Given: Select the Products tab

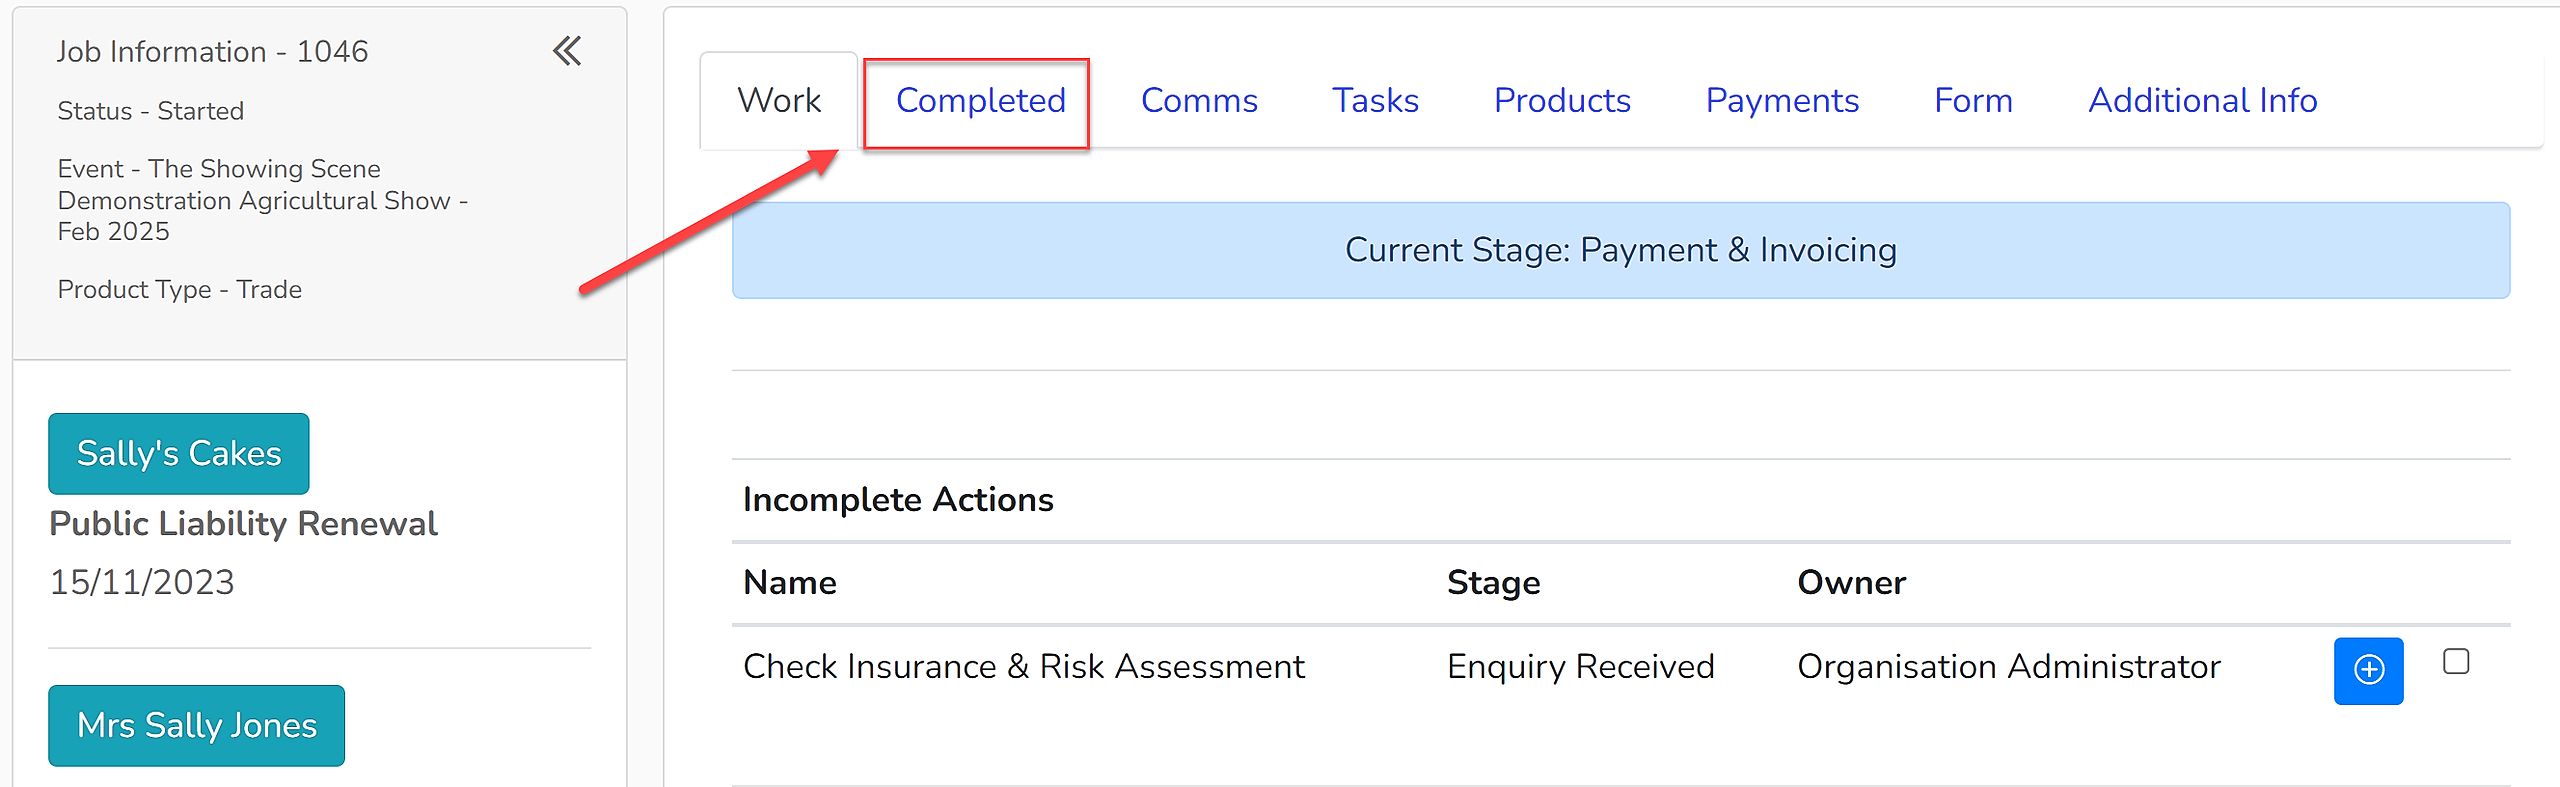Looking at the screenshot, I should (x=1562, y=100).
